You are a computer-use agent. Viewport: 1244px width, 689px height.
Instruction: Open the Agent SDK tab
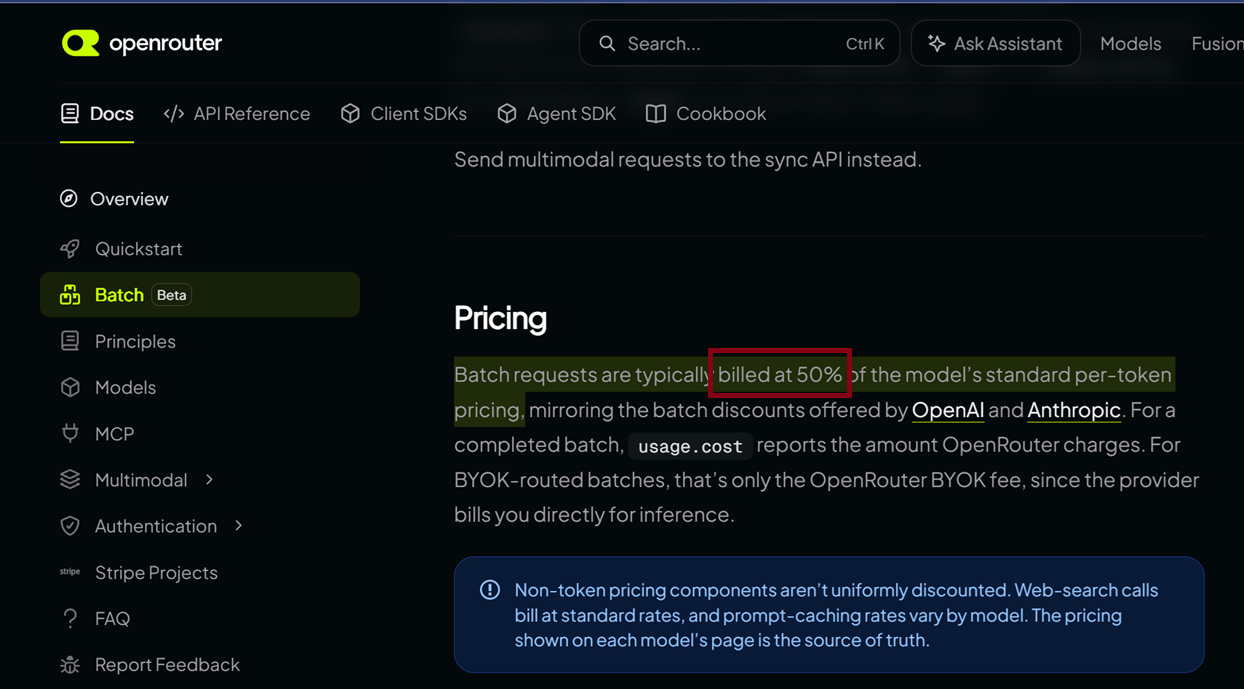[x=557, y=114]
